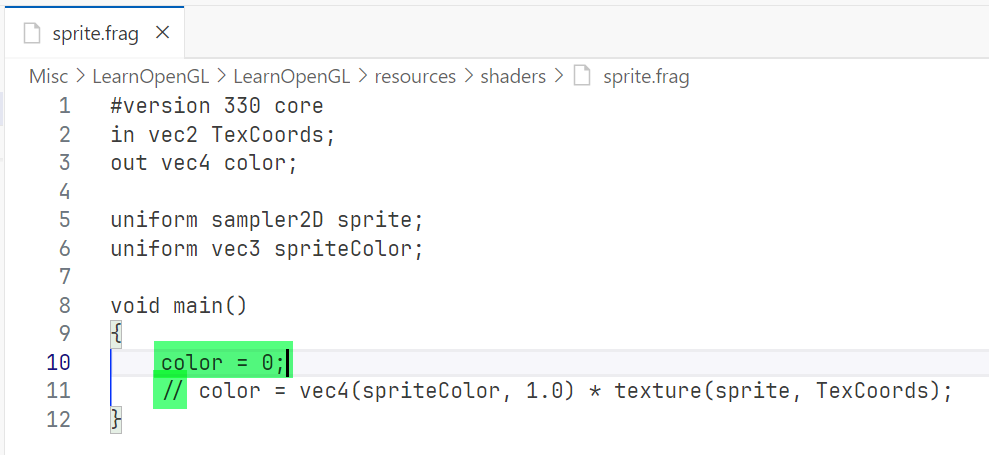Expand breadcrumb chevron after resources
The height and width of the screenshot is (455, 989).
point(468,76)
